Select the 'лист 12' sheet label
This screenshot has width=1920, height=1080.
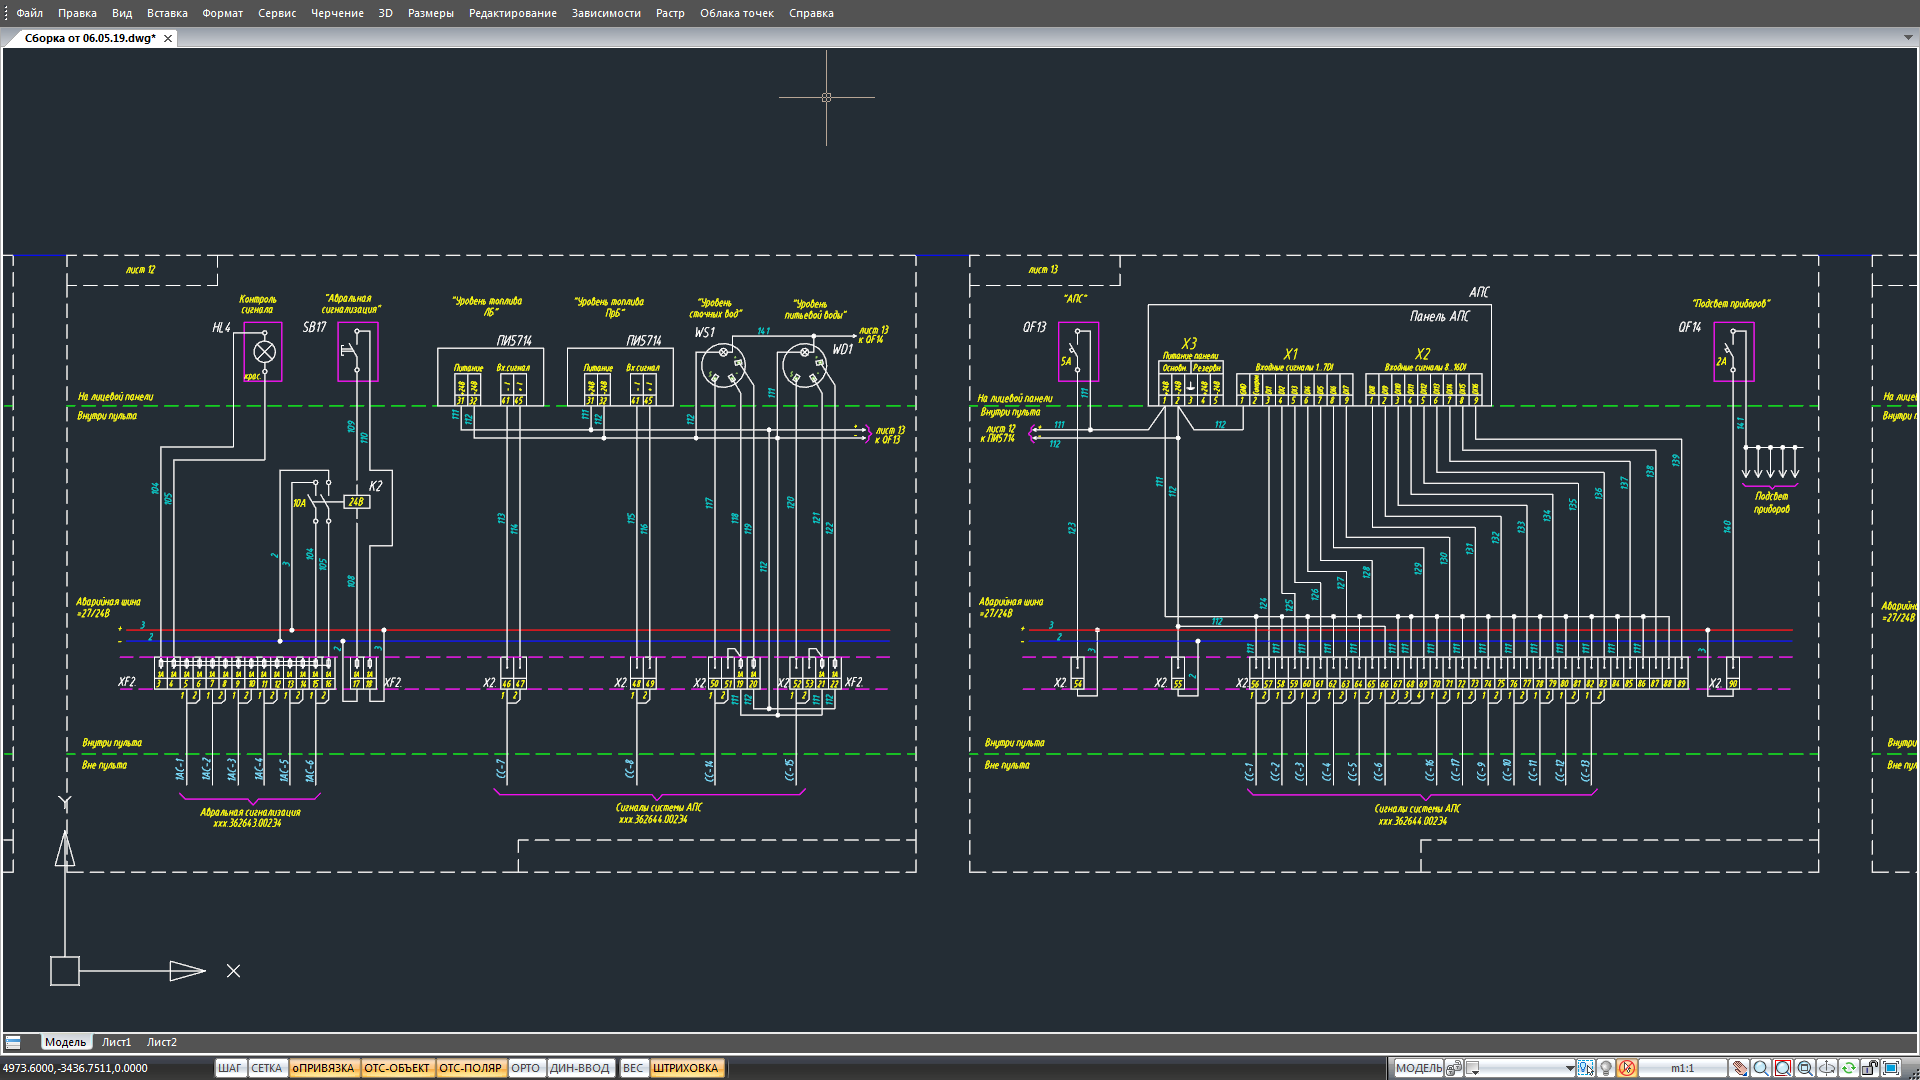(x=140, y=269)
